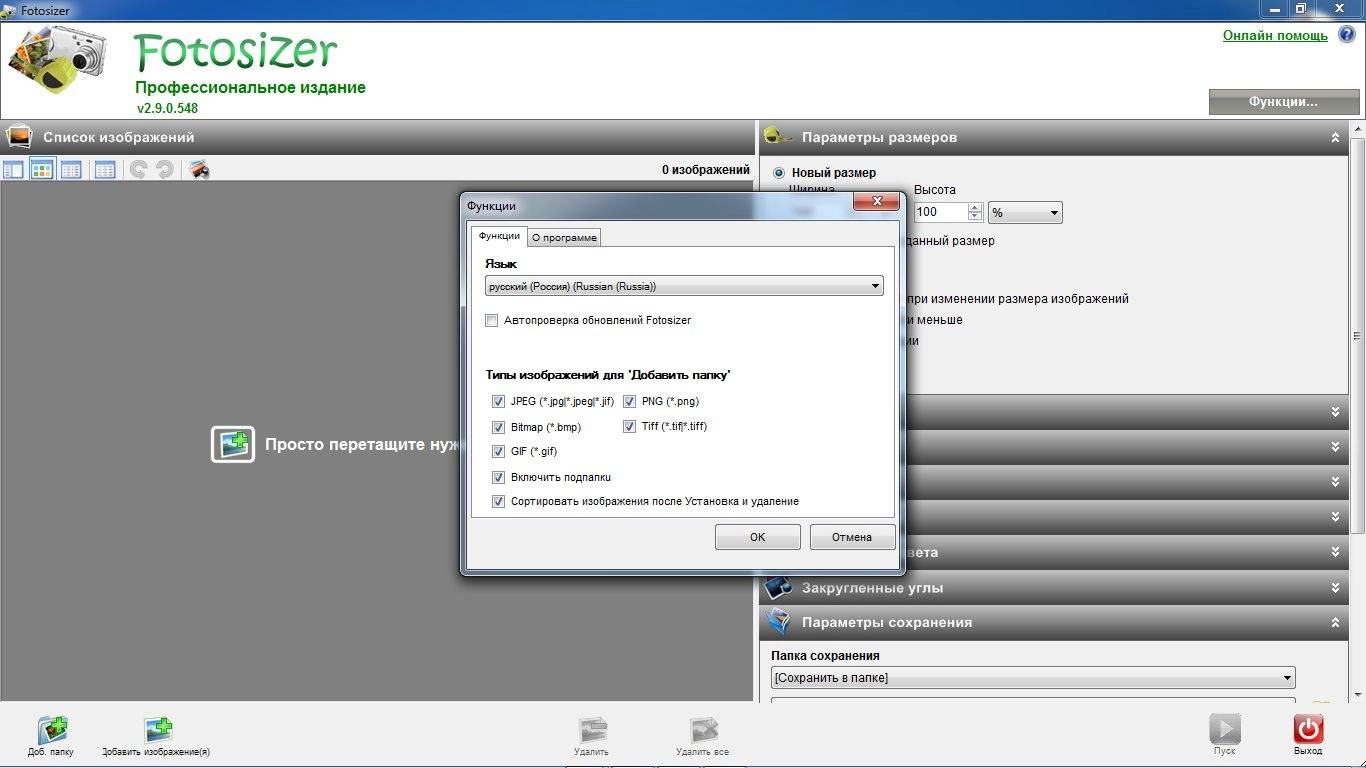The width and height of the screenshot is (1366, 768).
Task: Click the rotate left arrow icon
Action: click(139, 170)
